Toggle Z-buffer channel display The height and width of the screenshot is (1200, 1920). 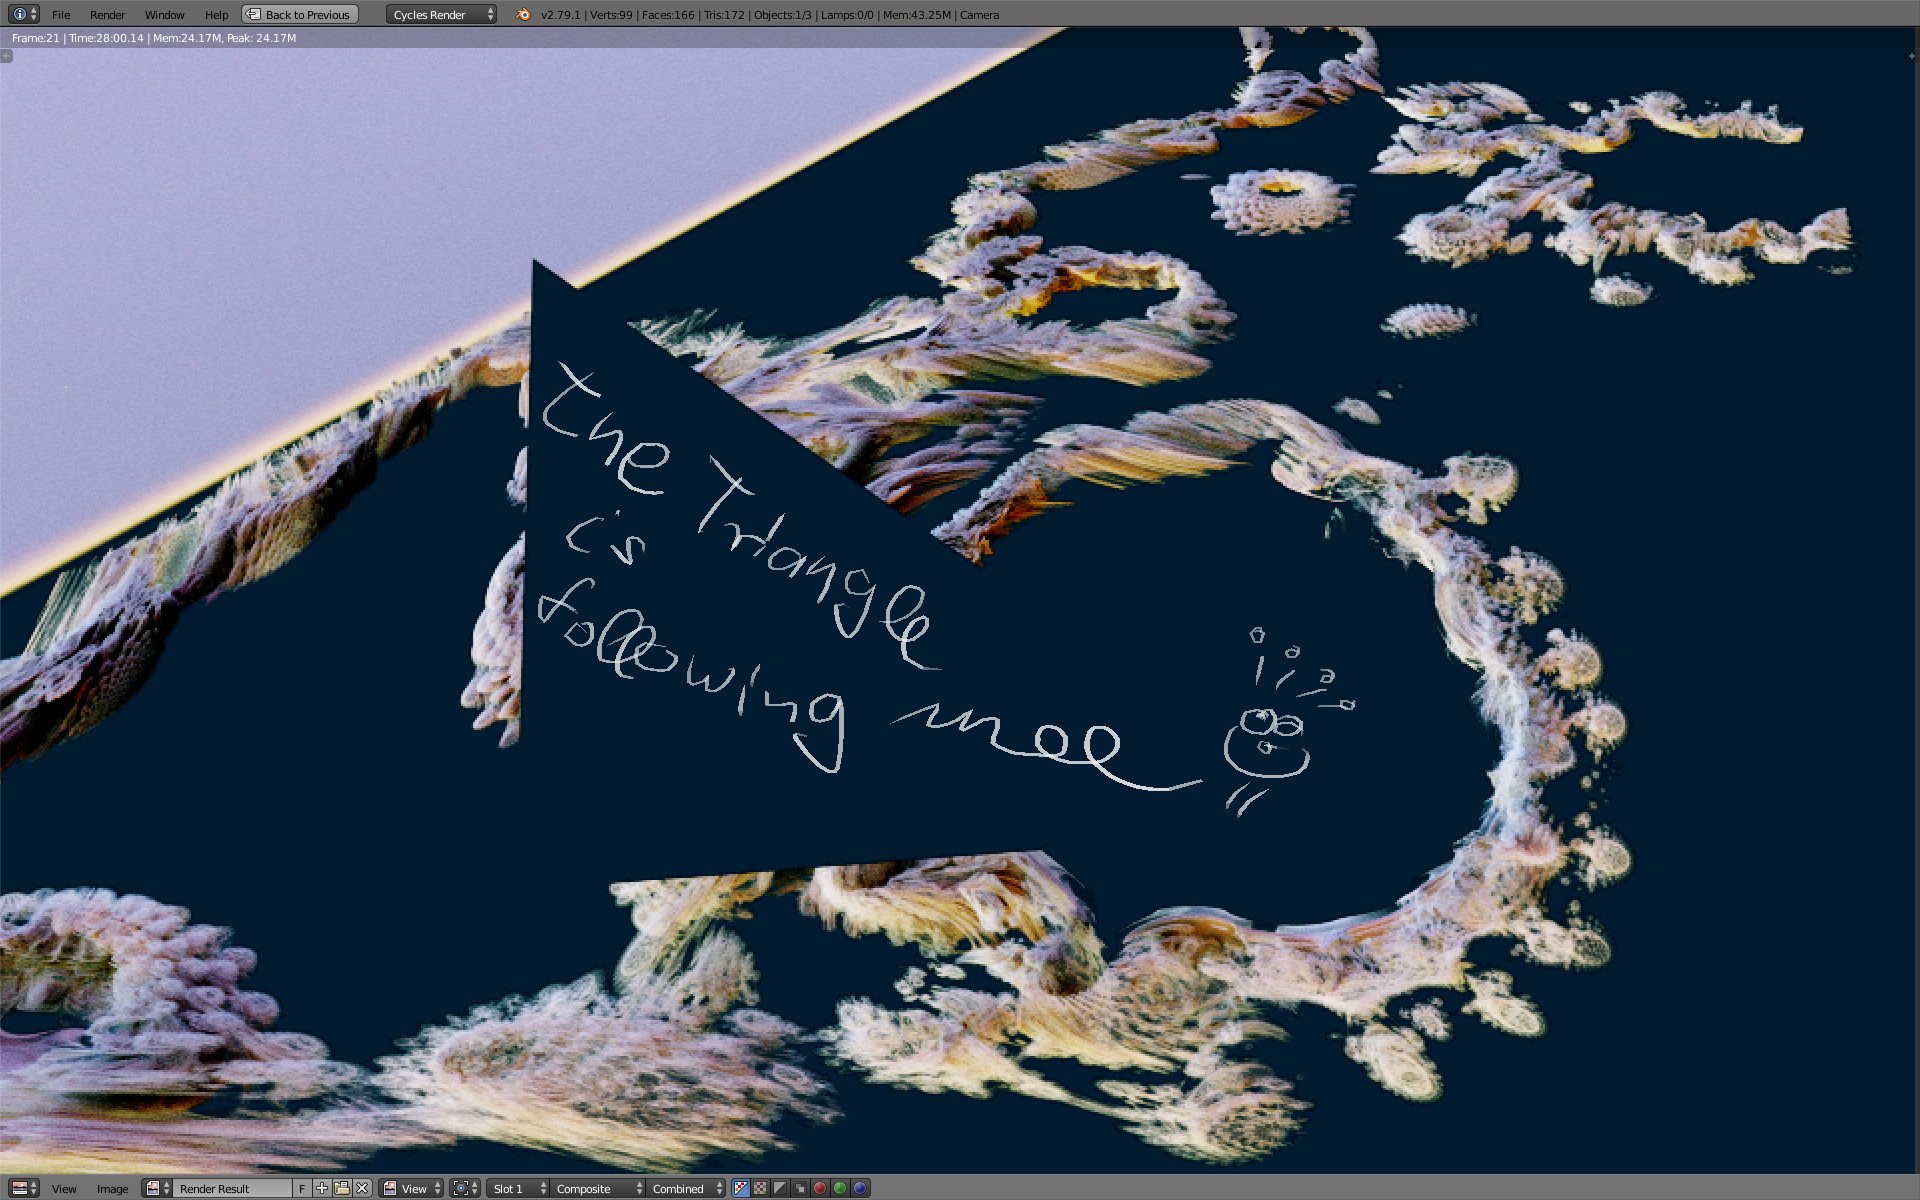[800, 1188]
